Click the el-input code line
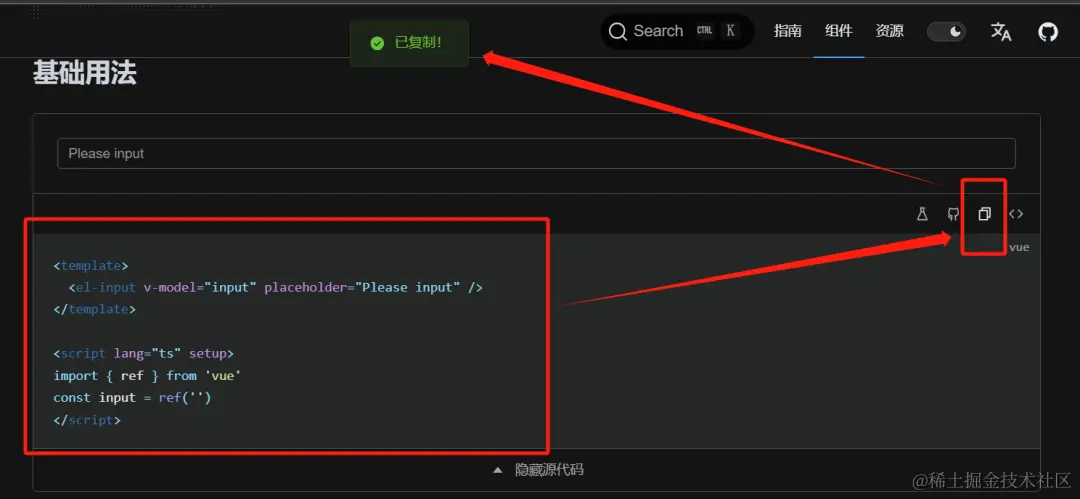Viewport: 1080px width, 499px height. 276,287
